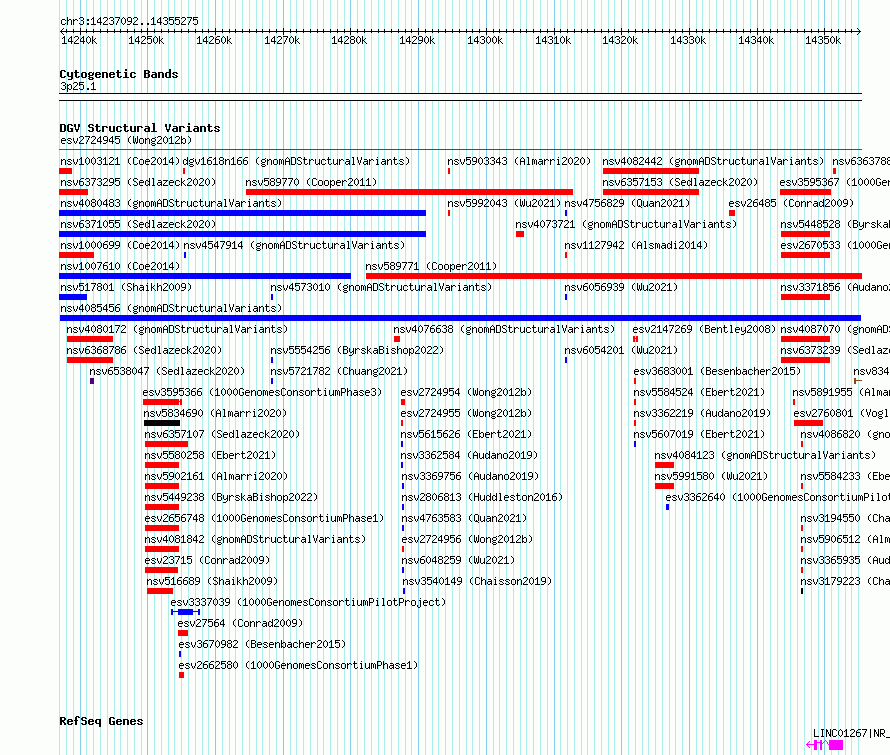
Task: Open nsv4082442 (gnomADStructuralVariants) entry
Action: [713, 161]
